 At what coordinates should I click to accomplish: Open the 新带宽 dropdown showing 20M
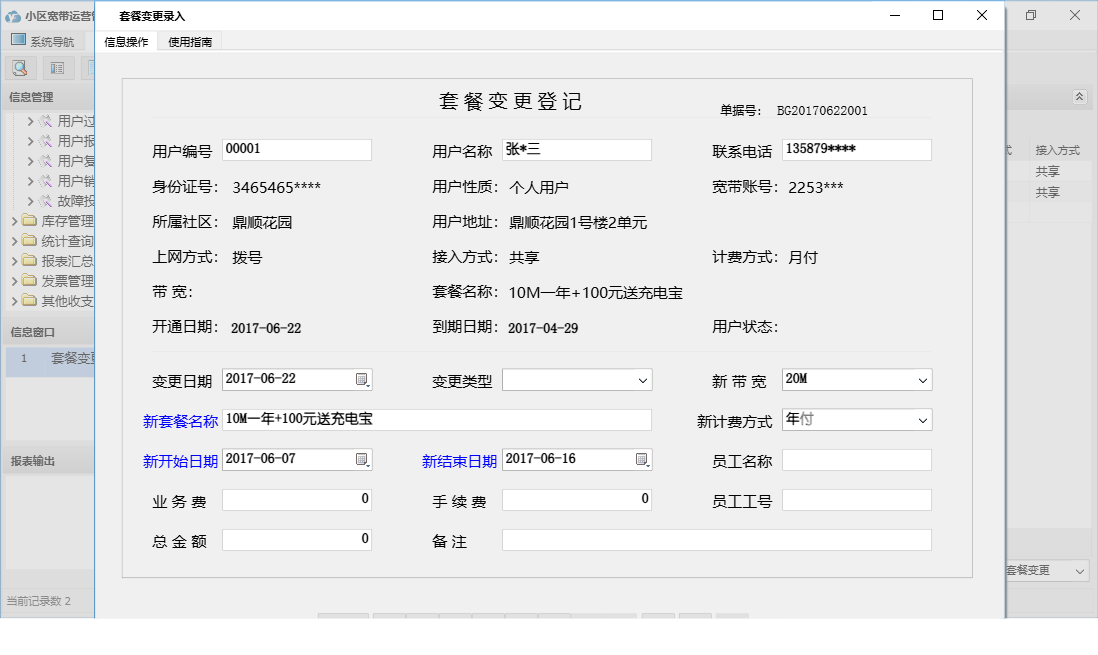coord(924,380)
